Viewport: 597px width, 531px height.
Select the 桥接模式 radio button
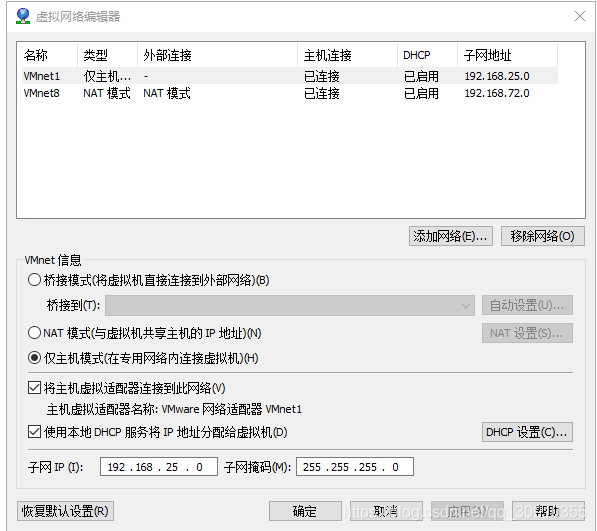pyautogui.click(x=34, y=280)
